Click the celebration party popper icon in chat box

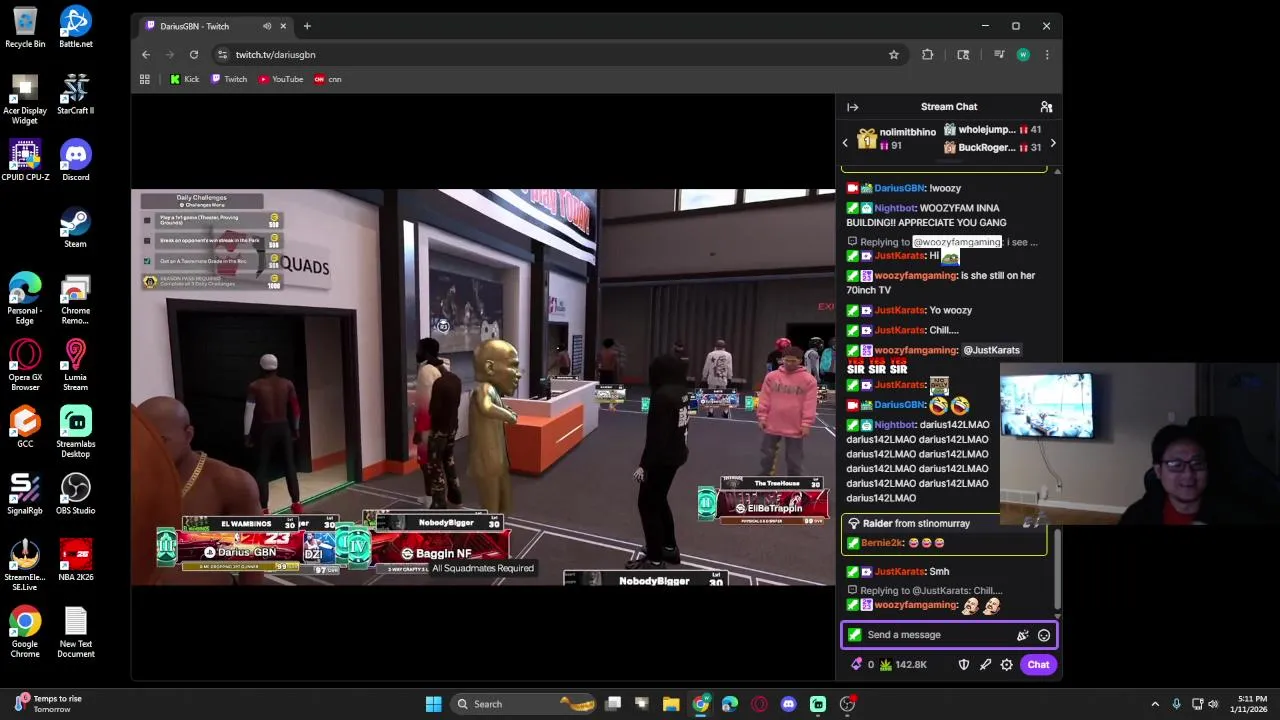(1022, 635)
